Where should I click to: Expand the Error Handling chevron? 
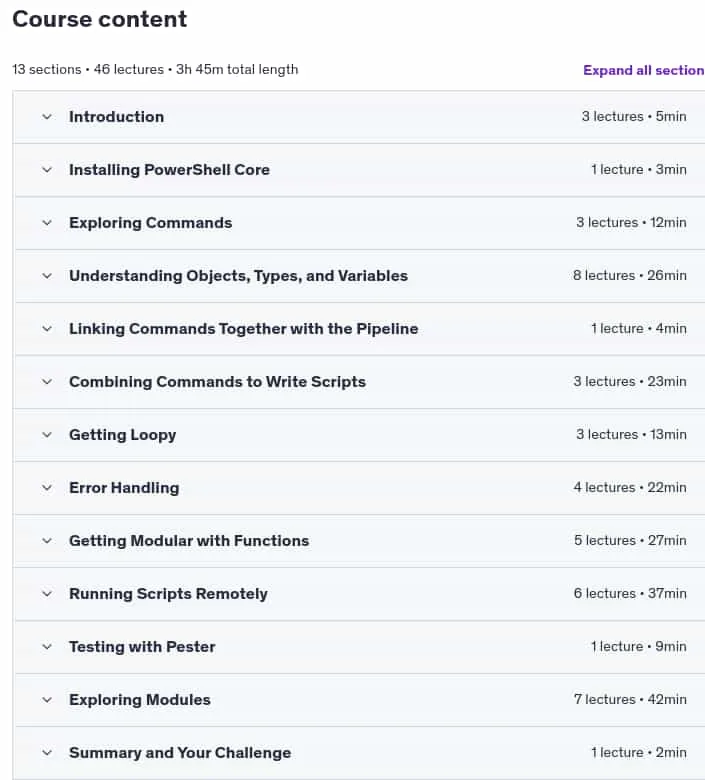click(x=47, y=488)
